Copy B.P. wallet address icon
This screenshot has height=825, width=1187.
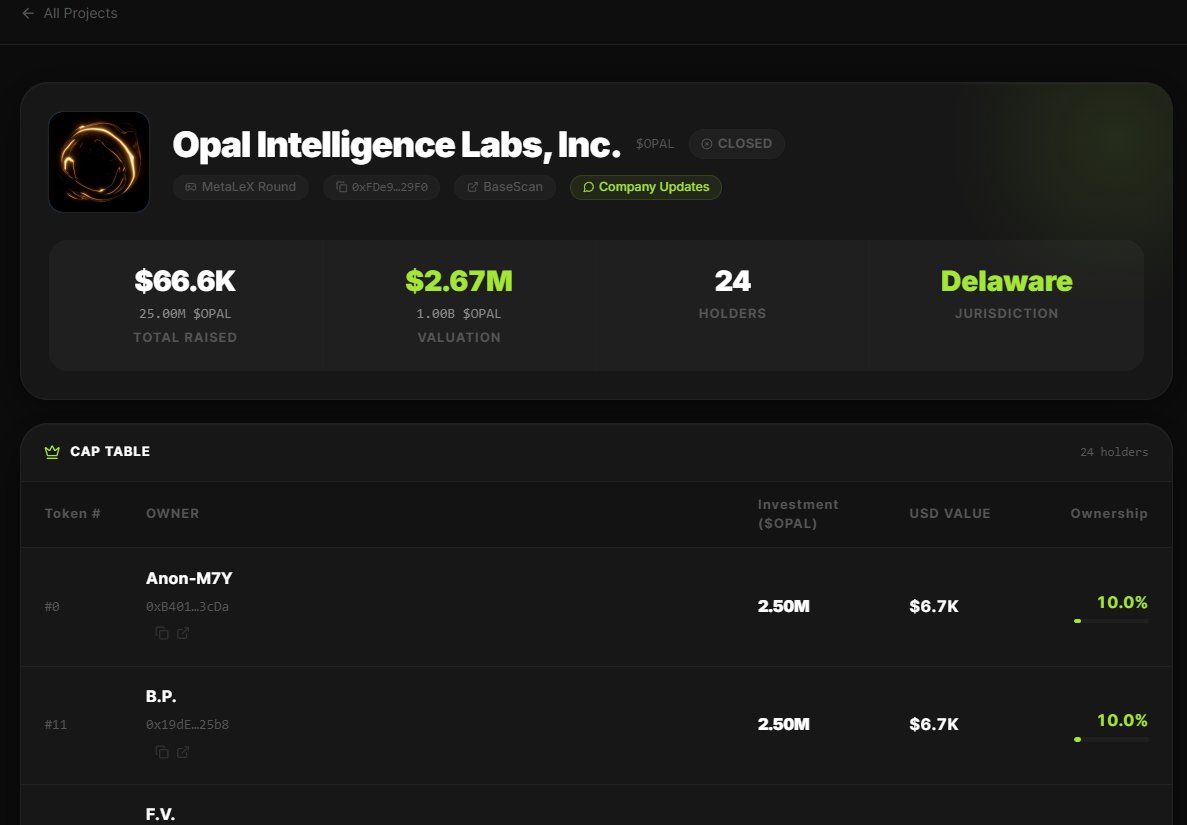point(162,752)
